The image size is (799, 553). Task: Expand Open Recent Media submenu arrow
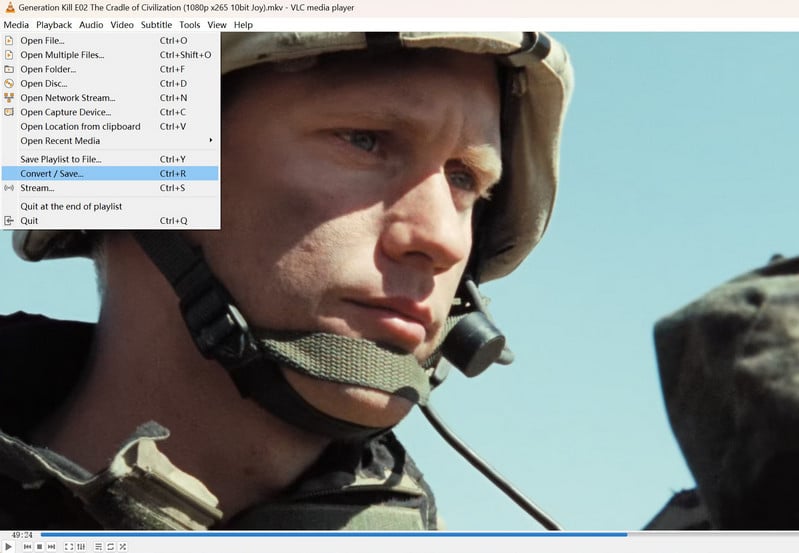tap(210, 140)
